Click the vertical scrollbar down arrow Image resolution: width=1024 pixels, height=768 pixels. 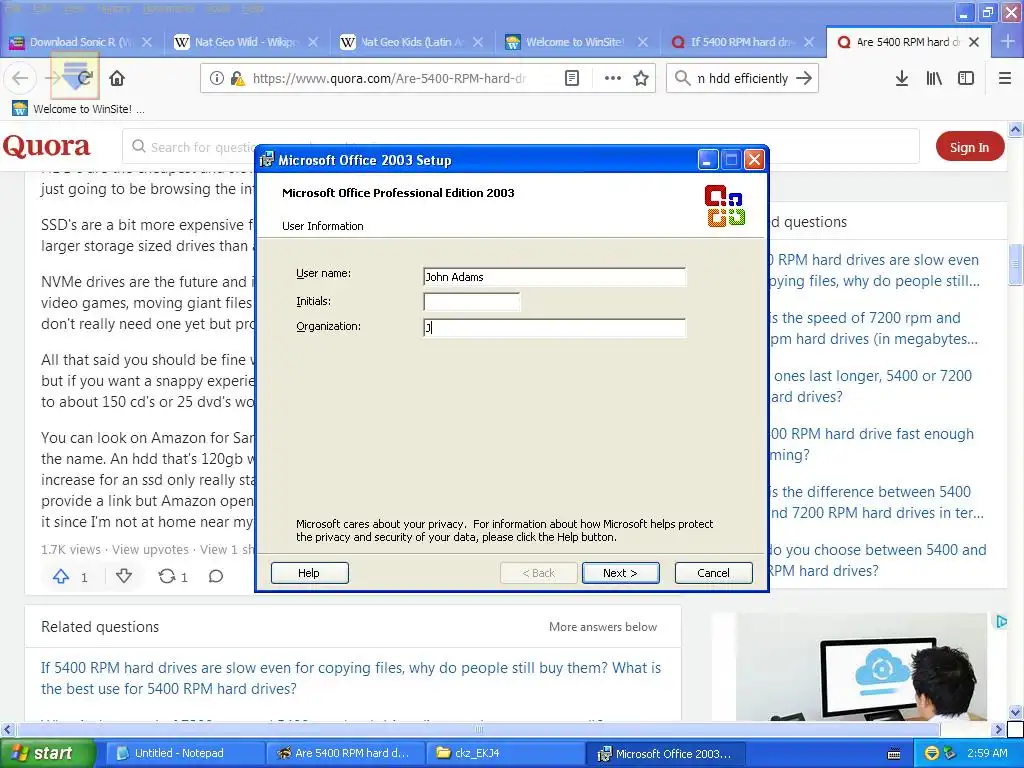click(1016, 712)
